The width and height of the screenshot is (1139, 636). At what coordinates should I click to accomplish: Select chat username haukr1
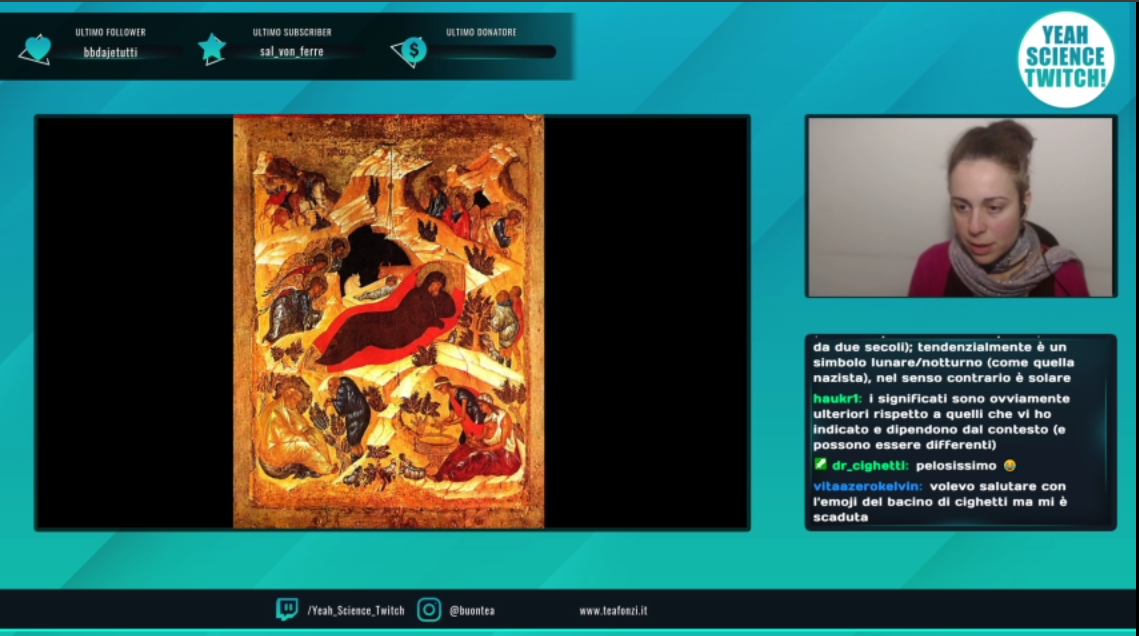click(837, 399)
